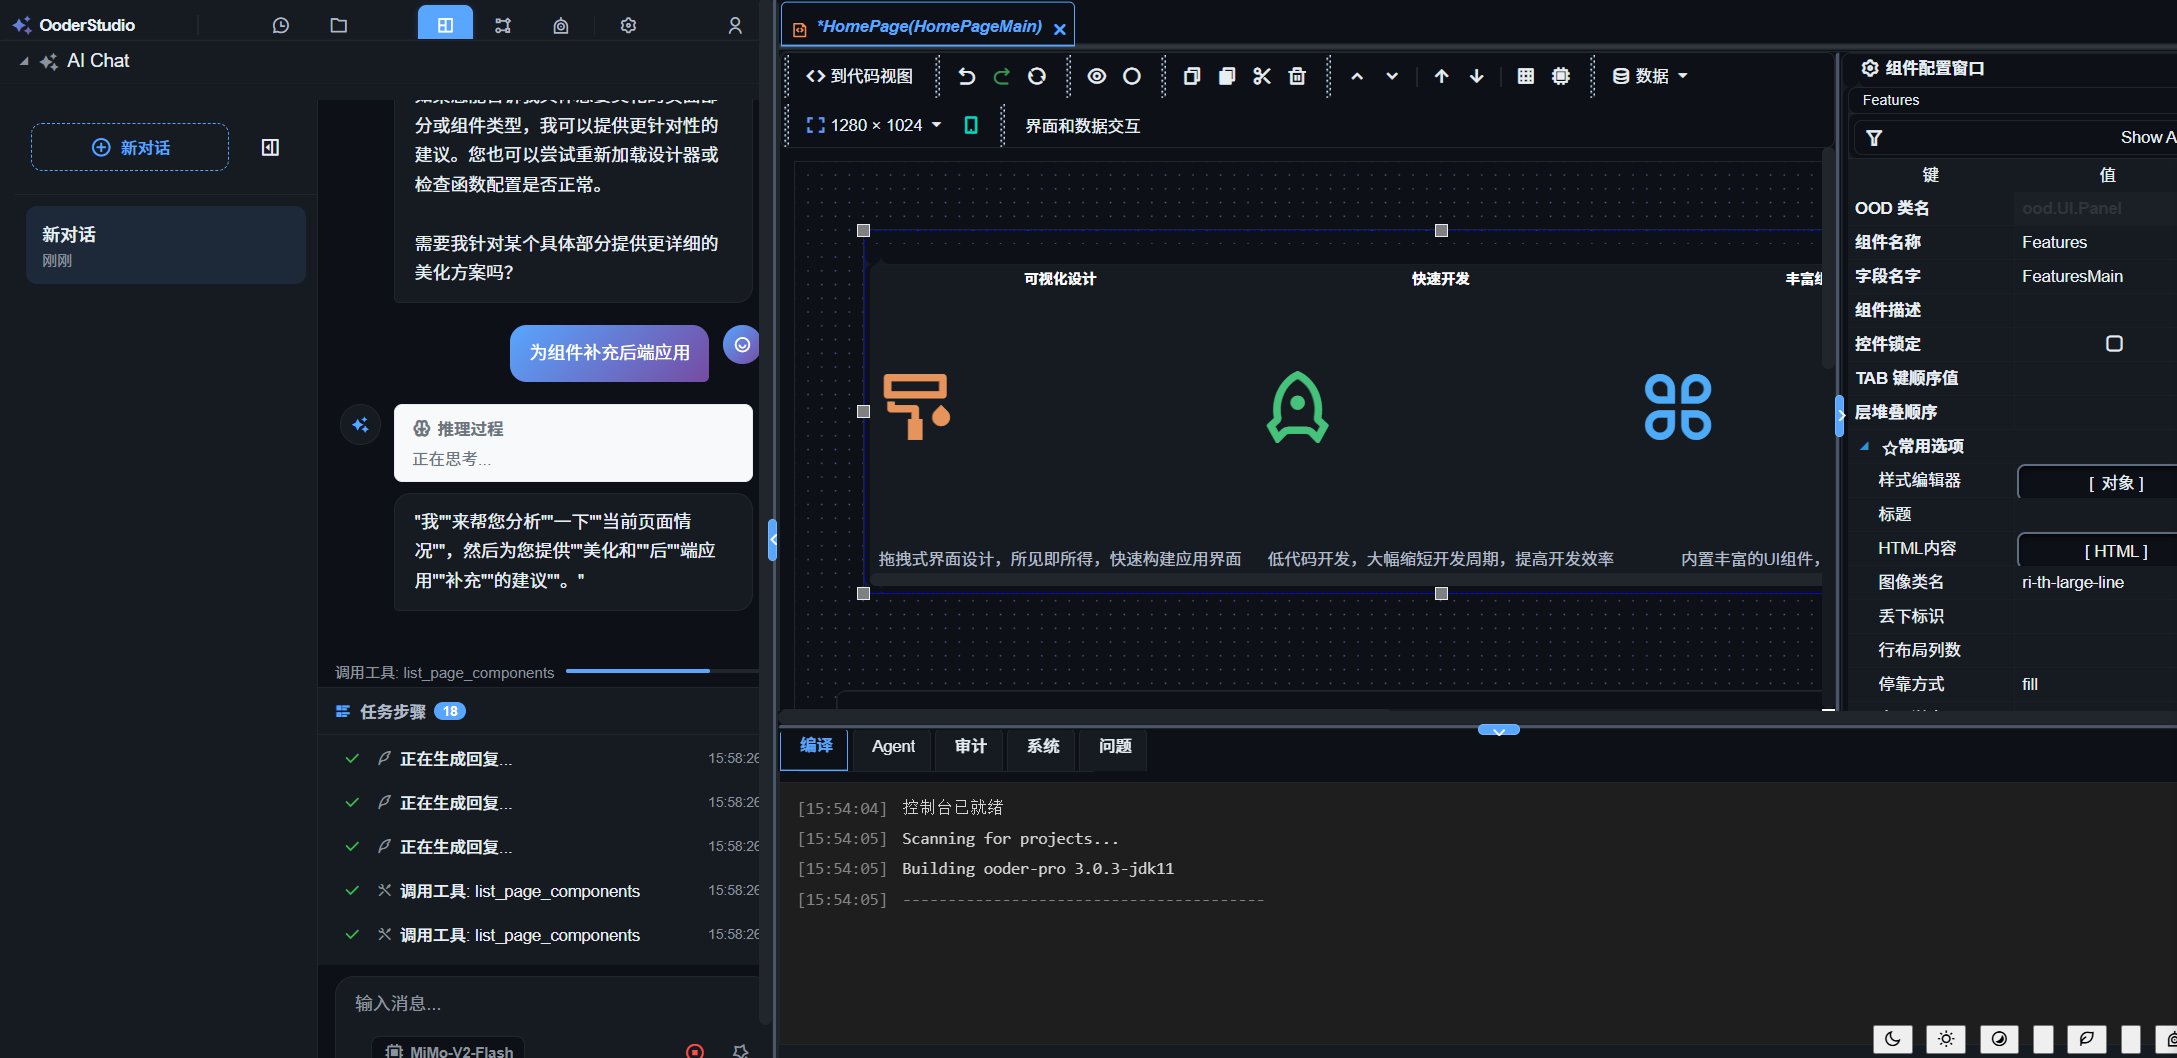Click the chip component icon in toolbar
Image resolution: width=2177 pixels, height=1058 pixels.
point(1561,76)
